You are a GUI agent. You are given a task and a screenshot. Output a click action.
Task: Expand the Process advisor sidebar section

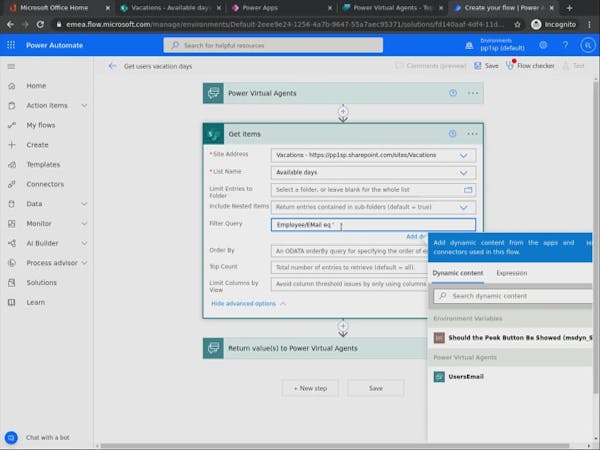pos(84,263)
